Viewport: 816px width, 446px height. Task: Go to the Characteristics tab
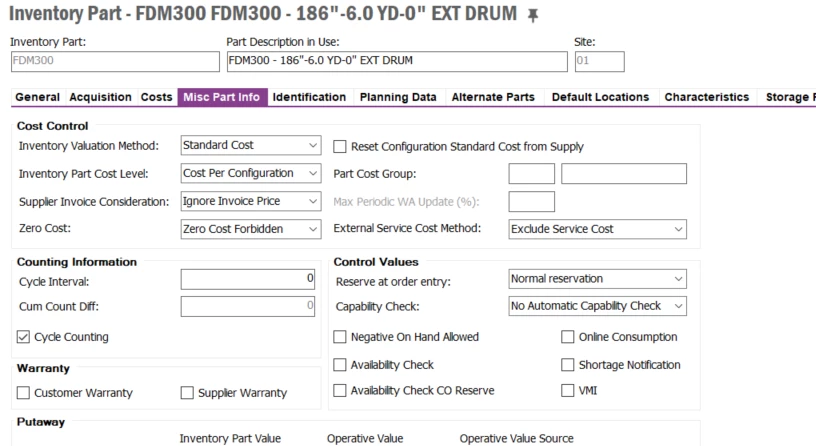tap(706, 97)
